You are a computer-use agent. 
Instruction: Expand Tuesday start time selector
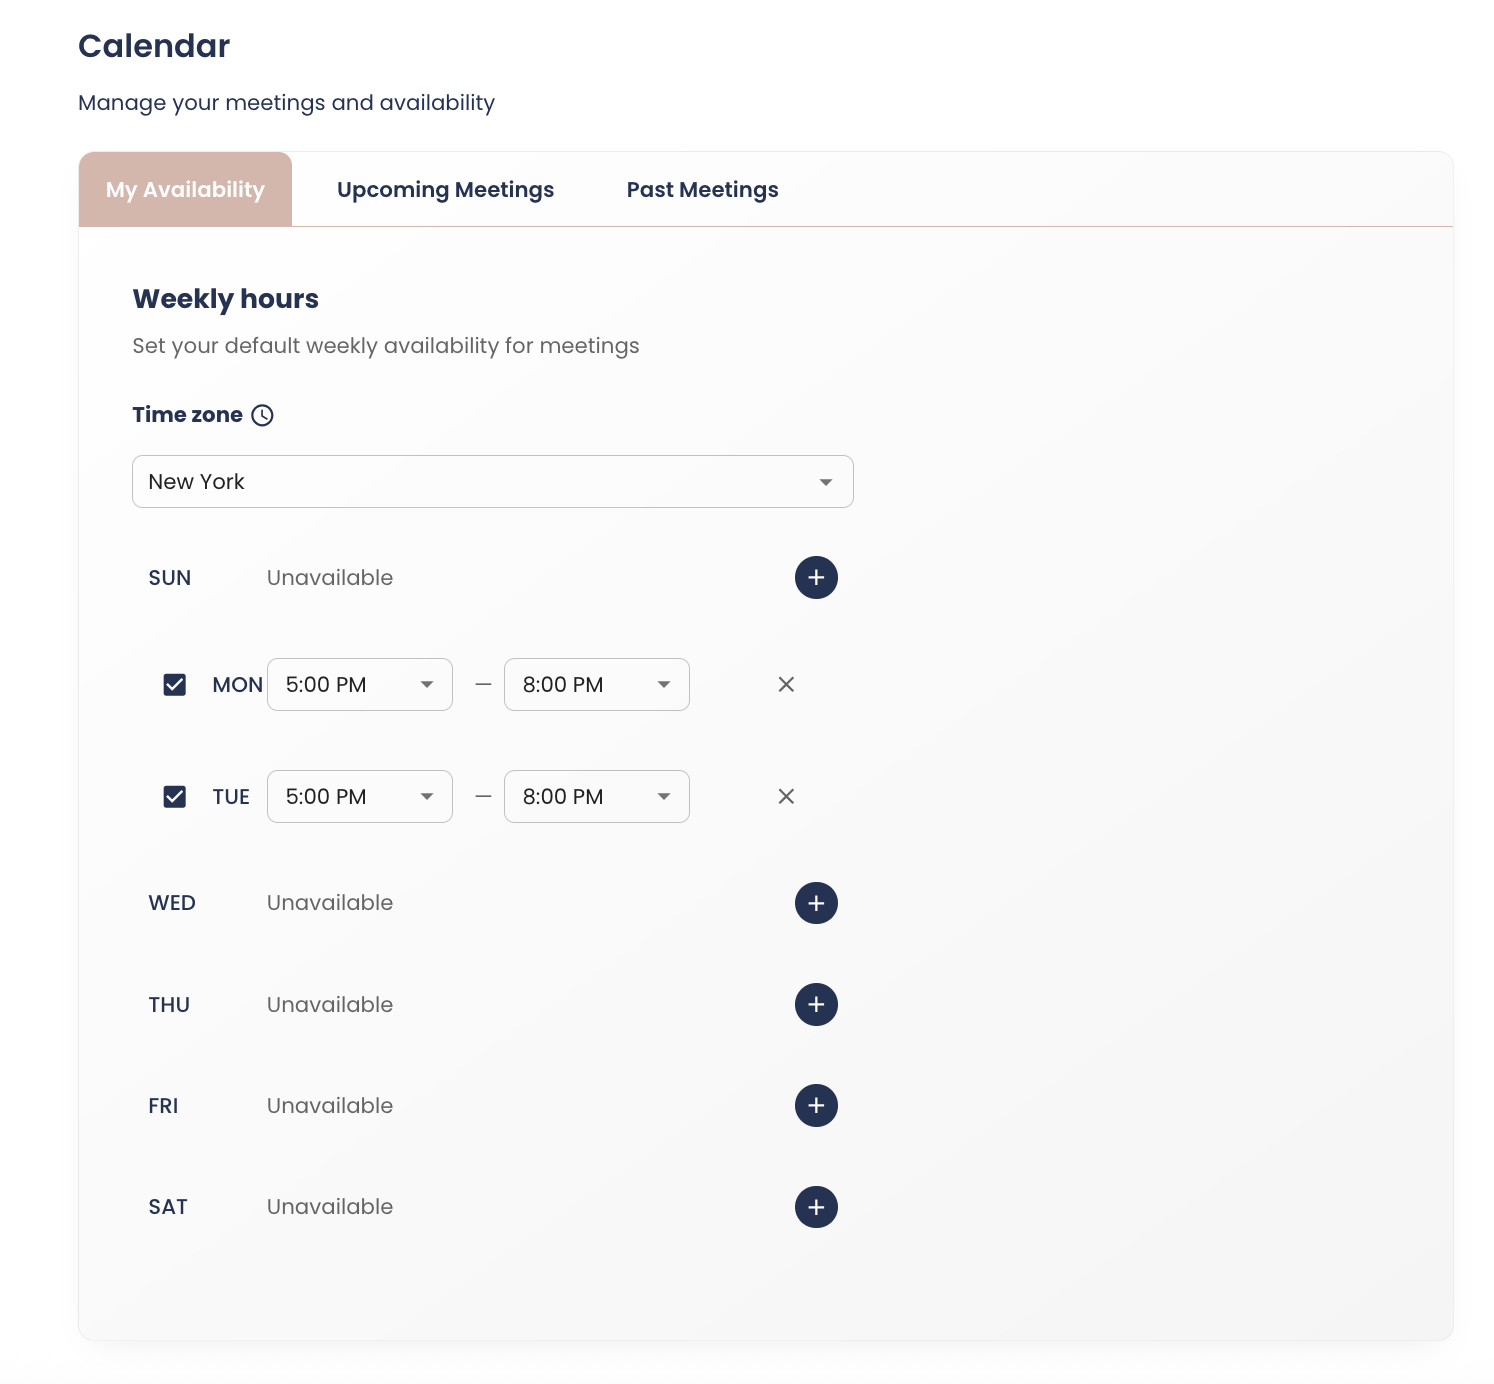[359, 796]
